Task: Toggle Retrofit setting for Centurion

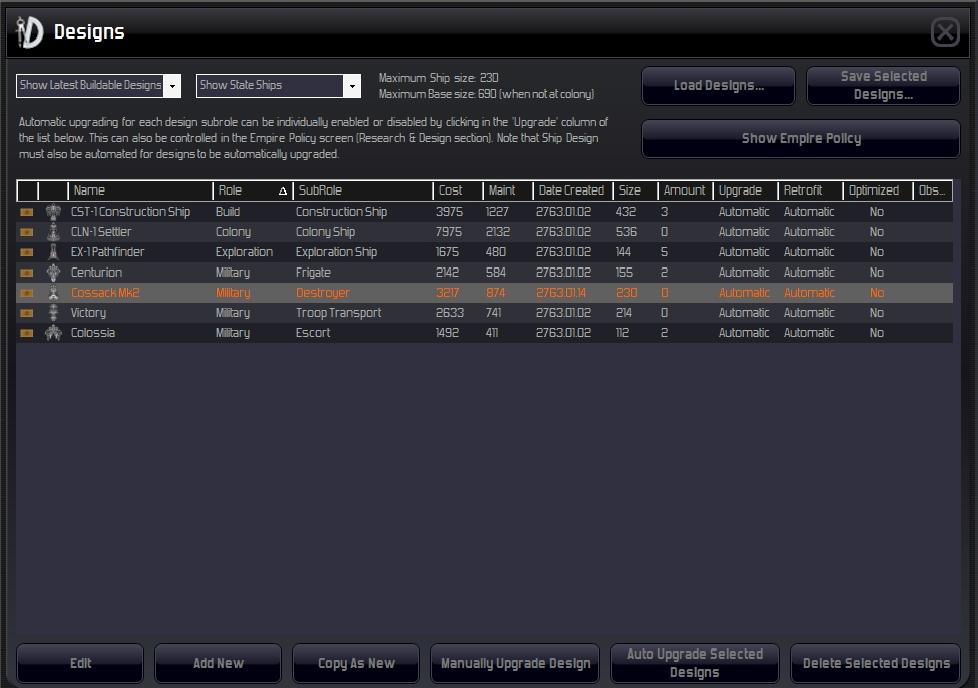Action: pos(808,273)
